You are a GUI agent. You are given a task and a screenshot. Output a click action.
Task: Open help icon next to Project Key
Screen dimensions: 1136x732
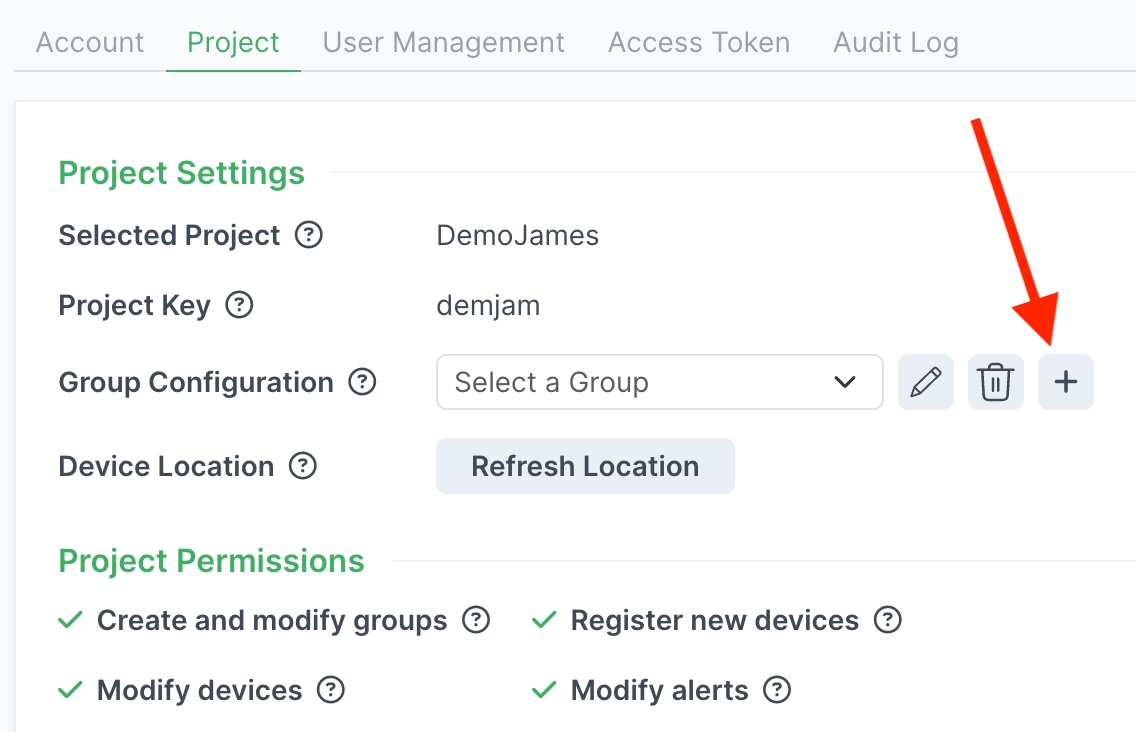coord(239,305)
